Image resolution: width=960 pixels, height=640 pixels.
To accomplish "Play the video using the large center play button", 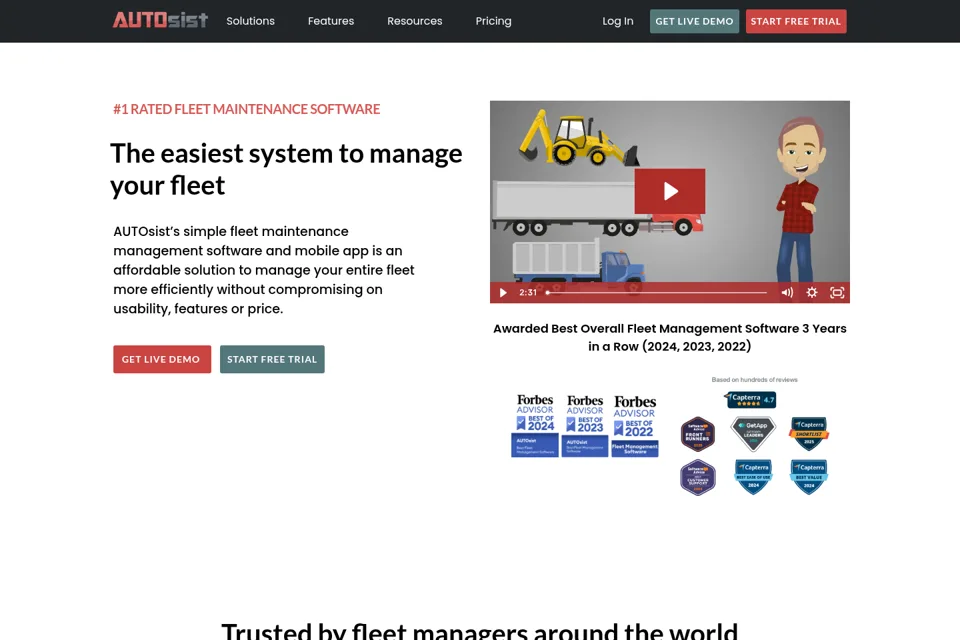I will click(670, 191).
